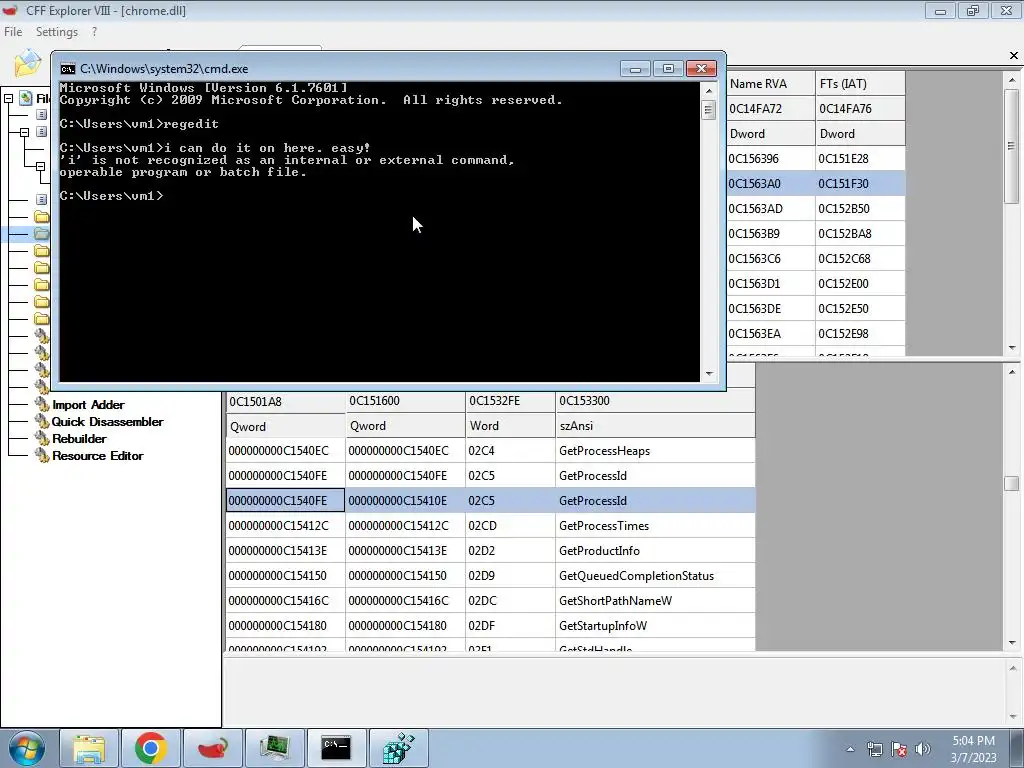Show hidden tray icons arrow

850,749
